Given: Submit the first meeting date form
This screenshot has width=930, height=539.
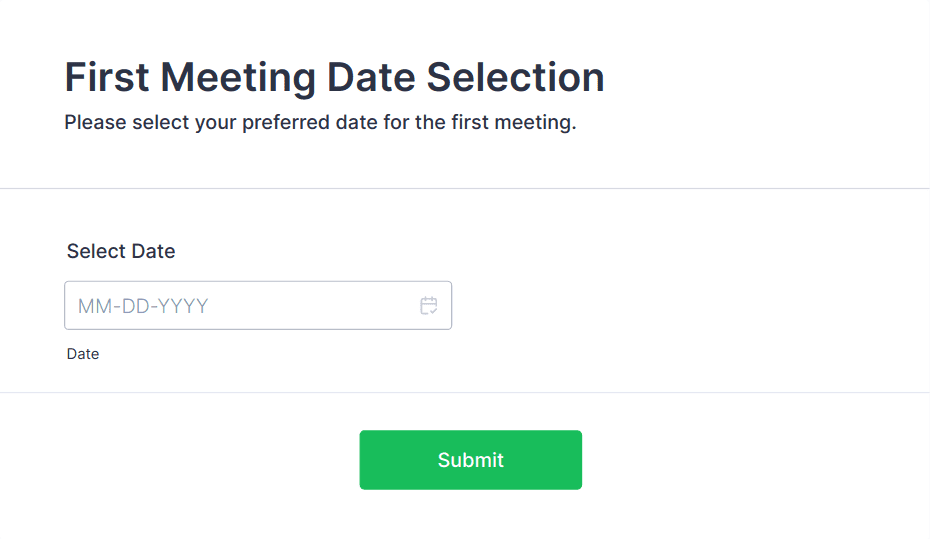Looking at the screenshot, I should [470, 460].
